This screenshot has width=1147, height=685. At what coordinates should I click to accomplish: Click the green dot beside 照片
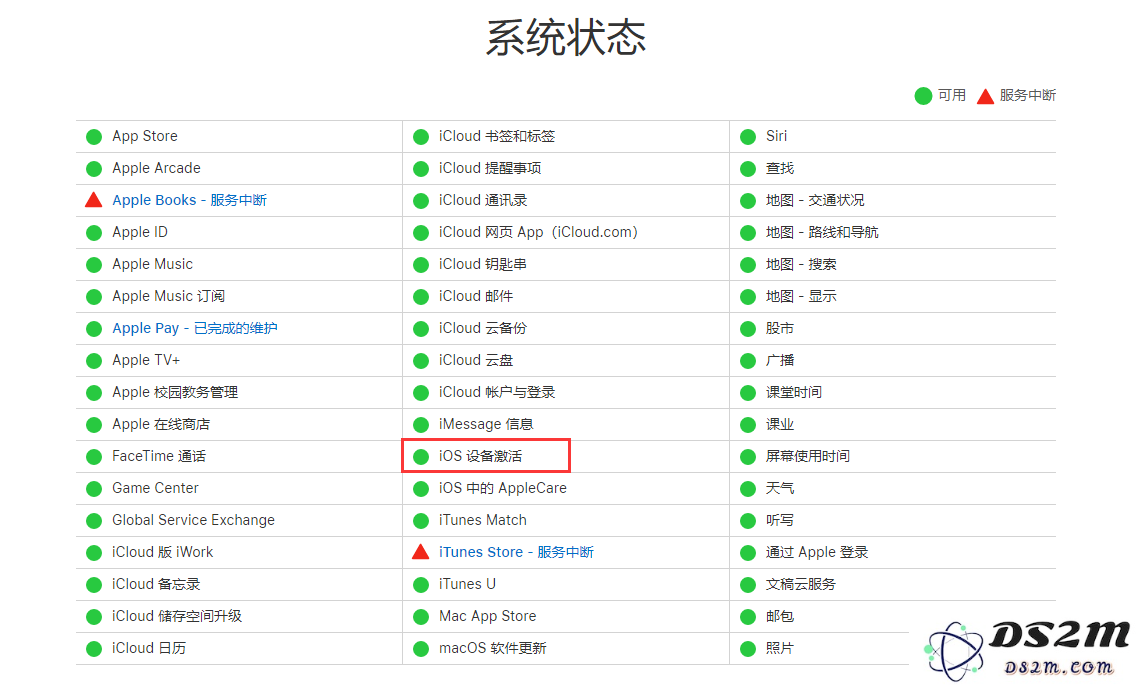[748, 649]
